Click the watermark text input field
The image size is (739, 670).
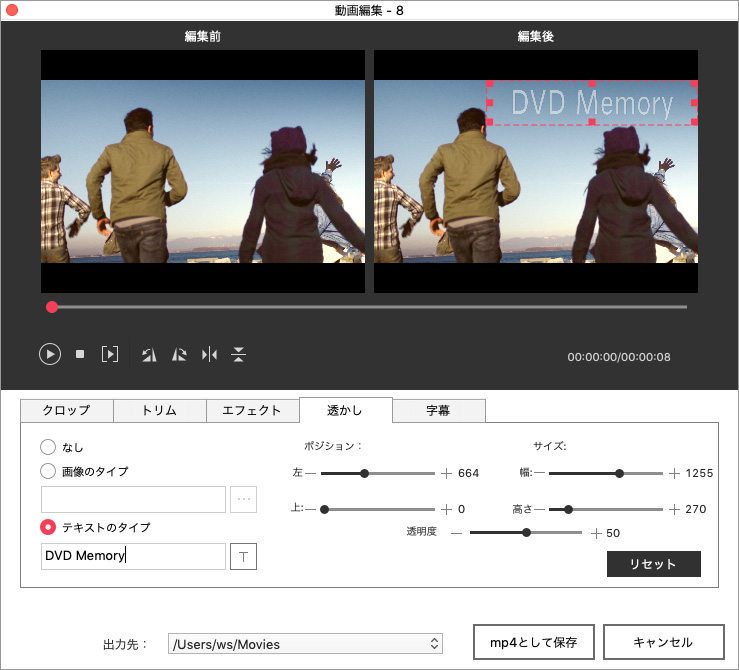133,556
